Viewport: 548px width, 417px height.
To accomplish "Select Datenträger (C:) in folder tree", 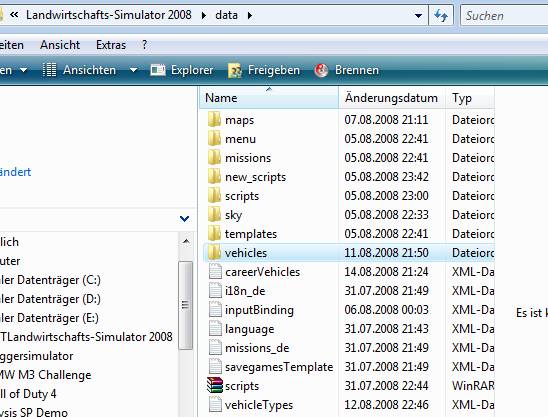I will point(50,280).
